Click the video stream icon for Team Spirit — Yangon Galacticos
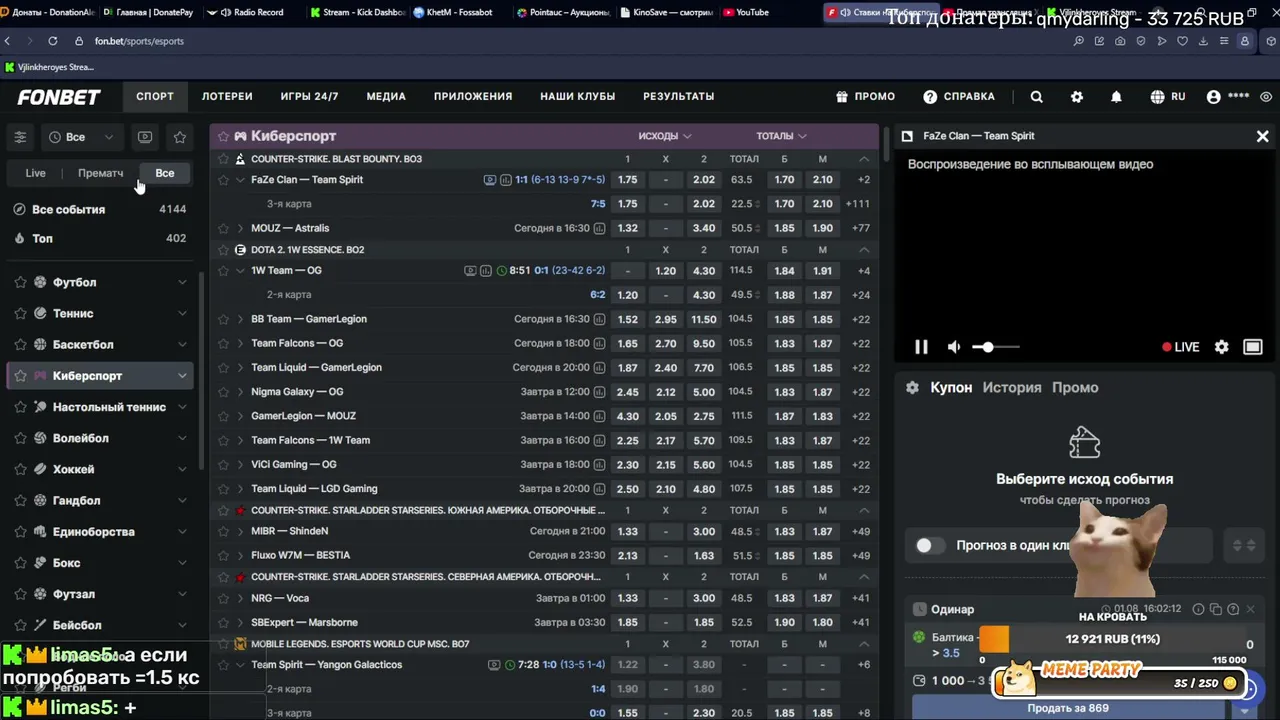The height and width of the screenshot is (720, 1280). [494, 665]
